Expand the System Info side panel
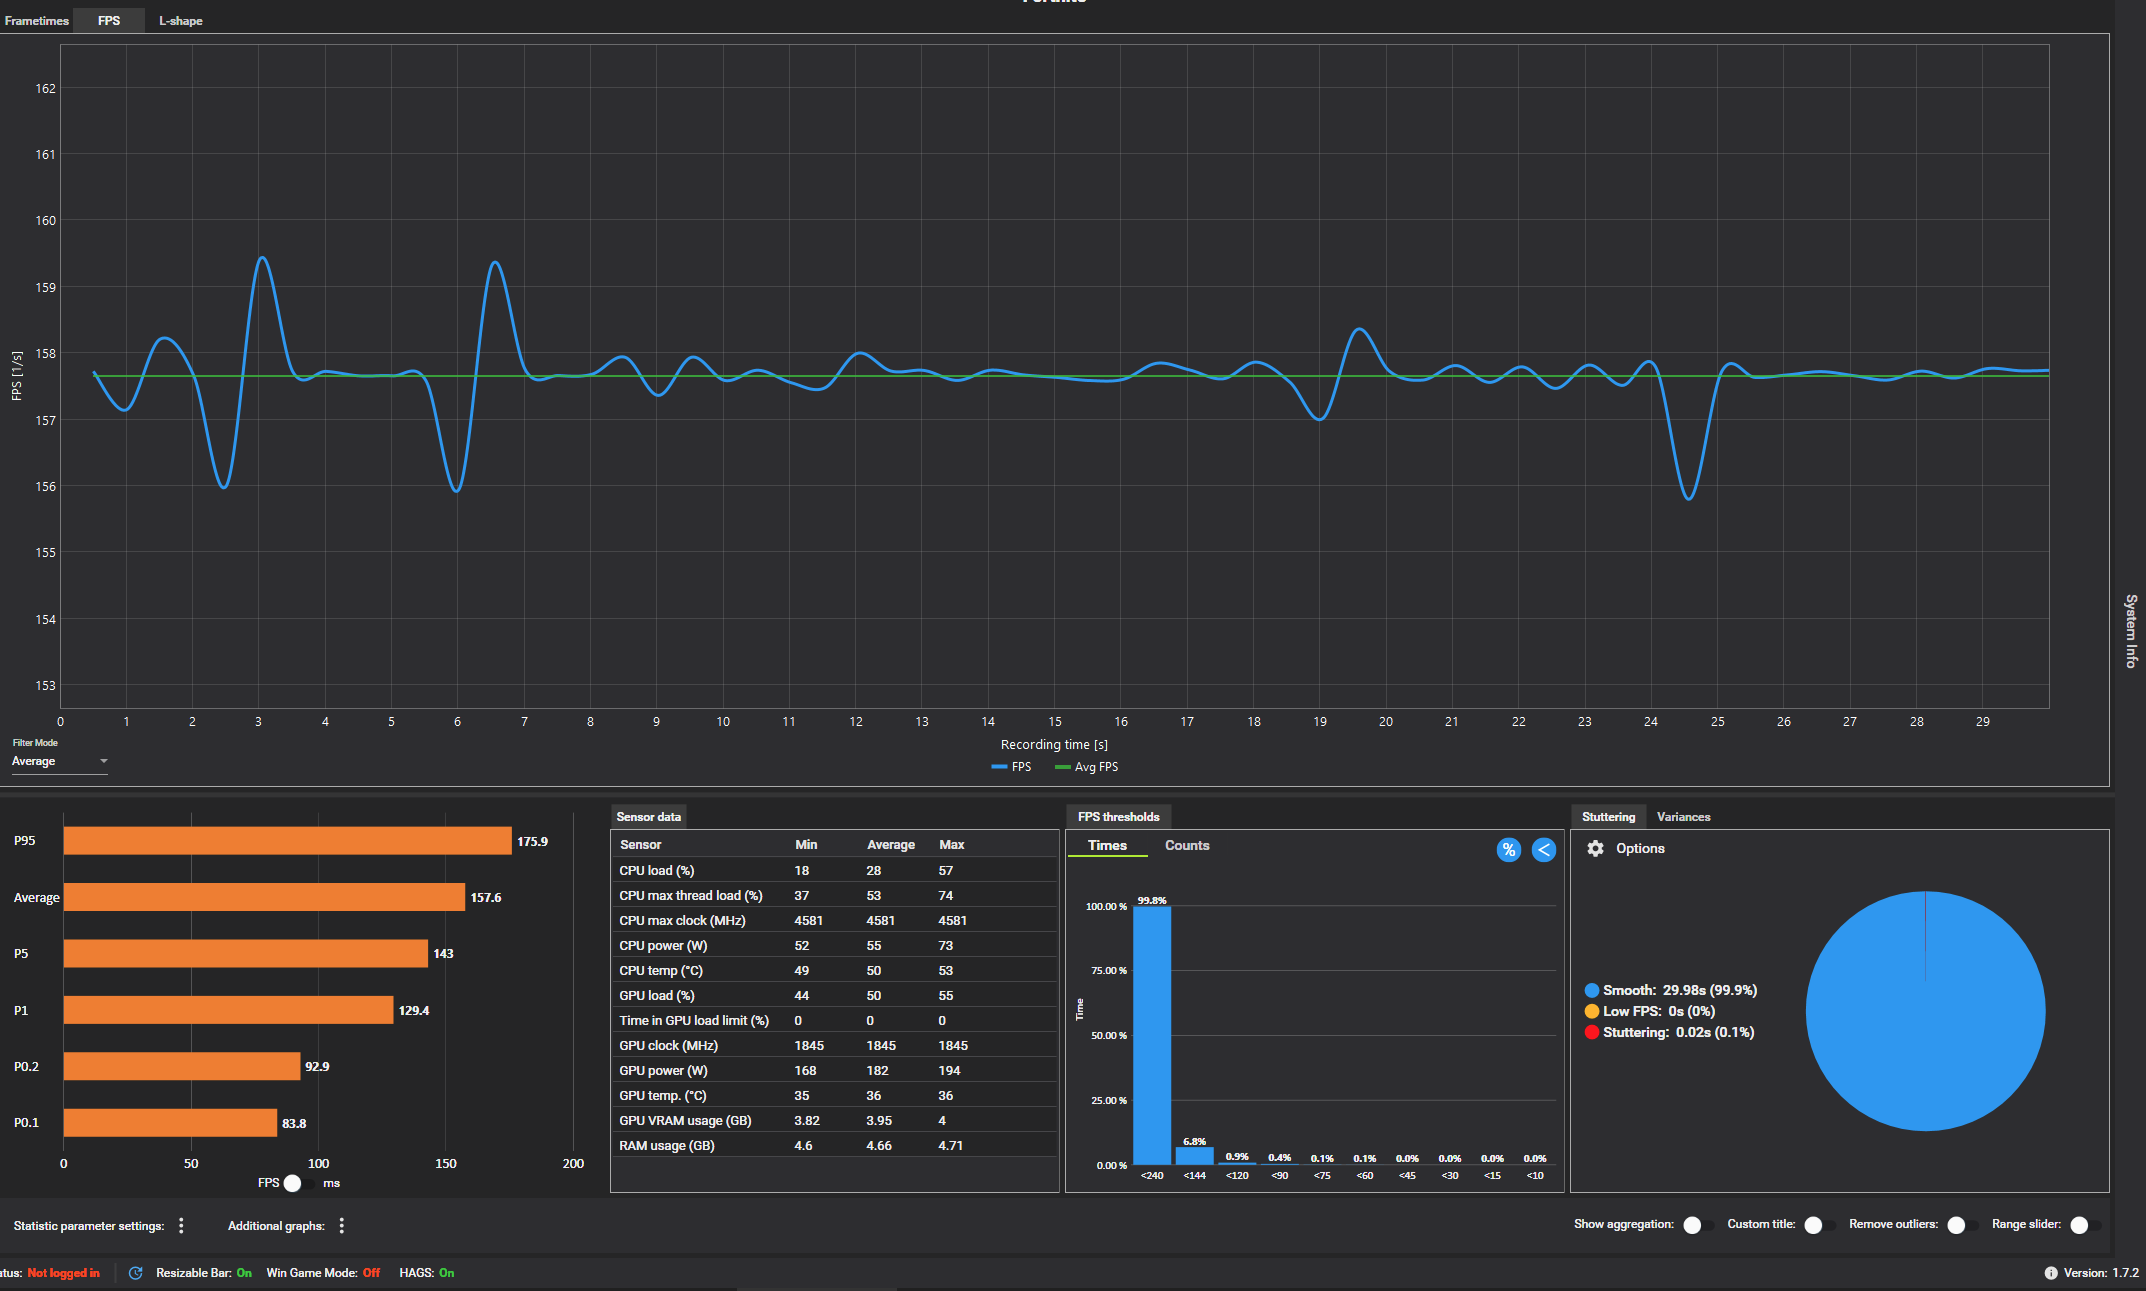This screenshot has height=1291, width=2146. (2131, 630)
